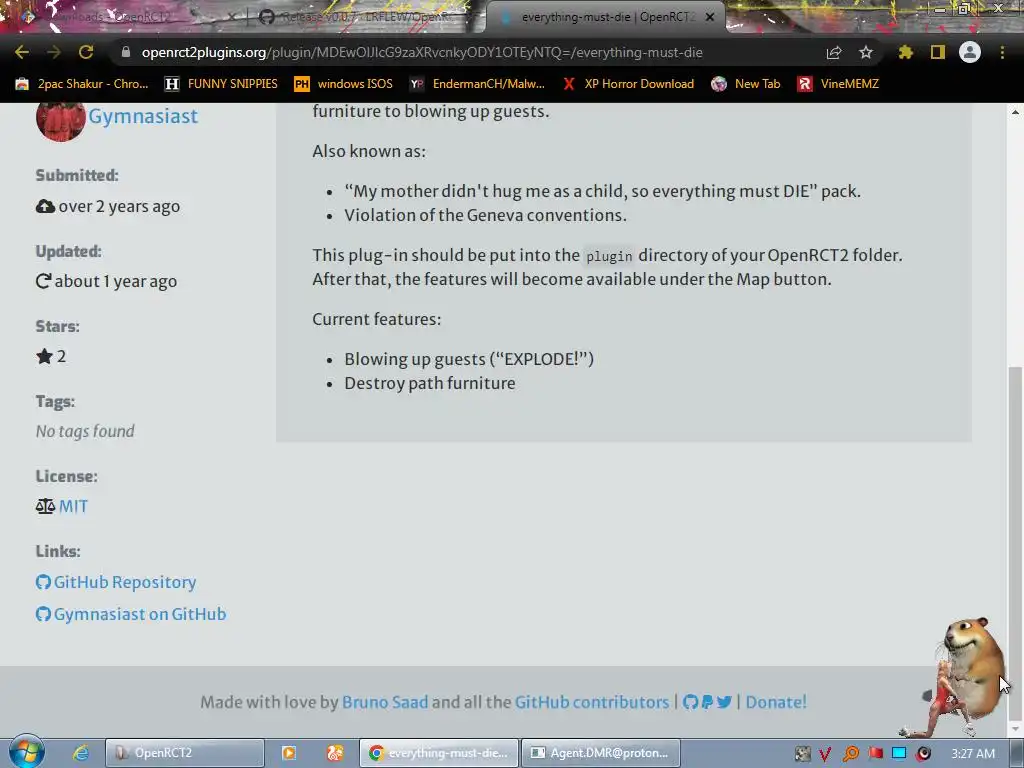Launch Internet Explorer from taskbar
The width and height of the screenshot is (1024, 768).
(x=81, y=753)
